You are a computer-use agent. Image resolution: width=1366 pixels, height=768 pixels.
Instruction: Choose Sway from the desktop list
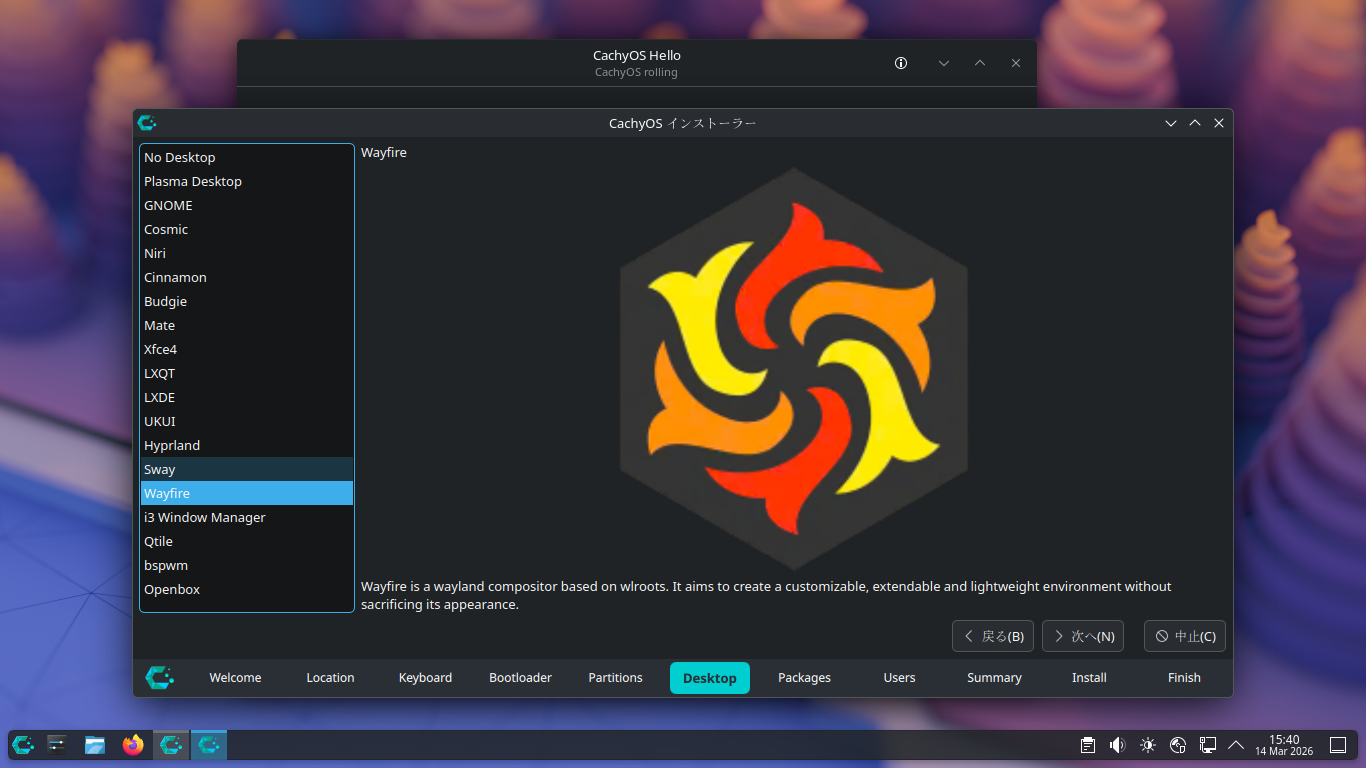[247, 469]
